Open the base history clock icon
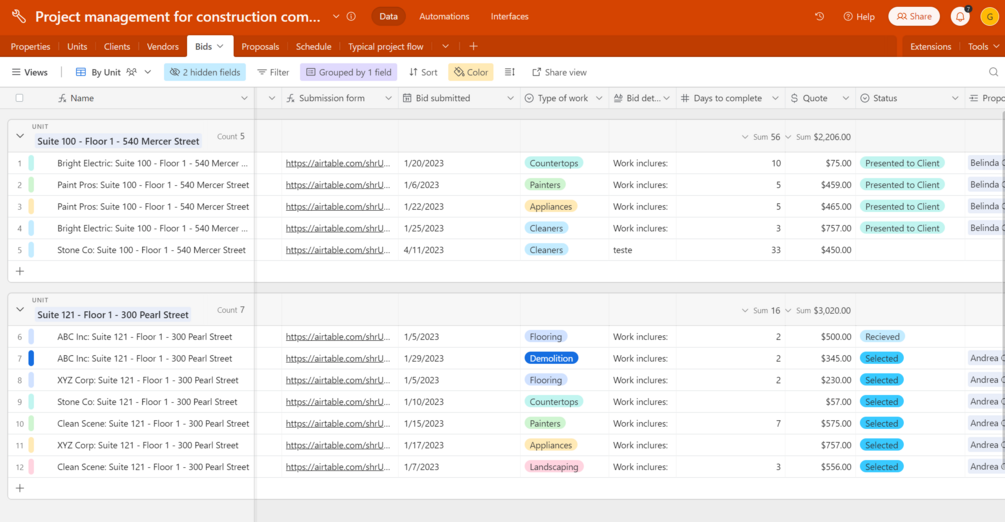The width and height of the screenshot is (1005, 522). coord(819,17)
